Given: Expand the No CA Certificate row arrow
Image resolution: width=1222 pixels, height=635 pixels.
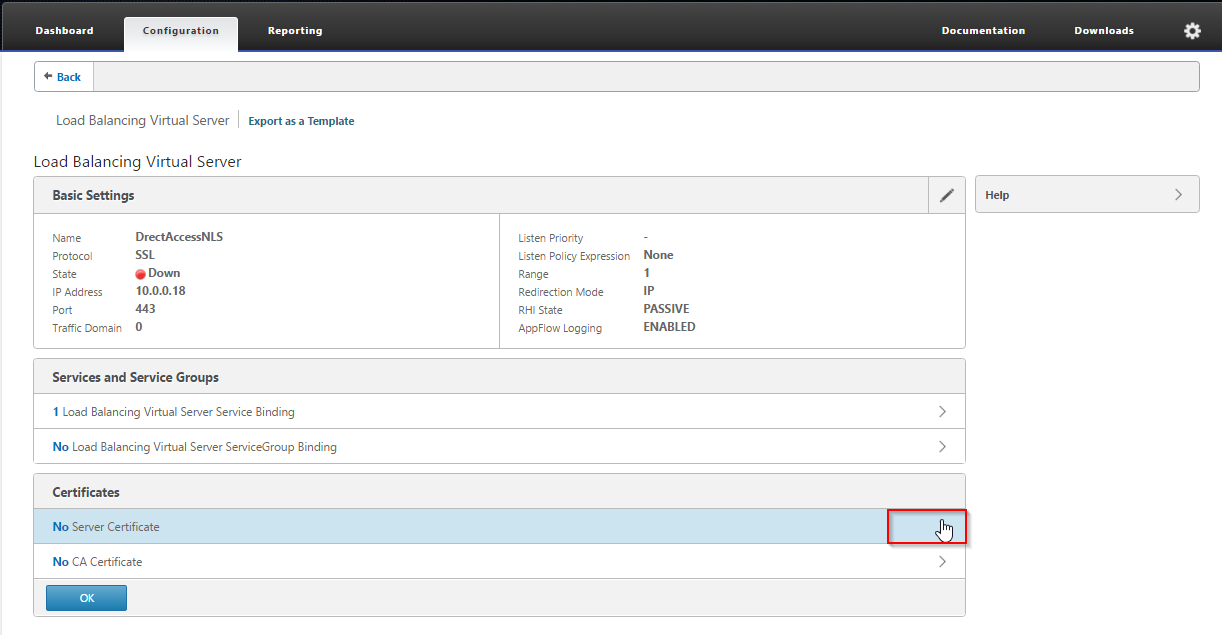Looking at the screenshot, I should (942, 562).
